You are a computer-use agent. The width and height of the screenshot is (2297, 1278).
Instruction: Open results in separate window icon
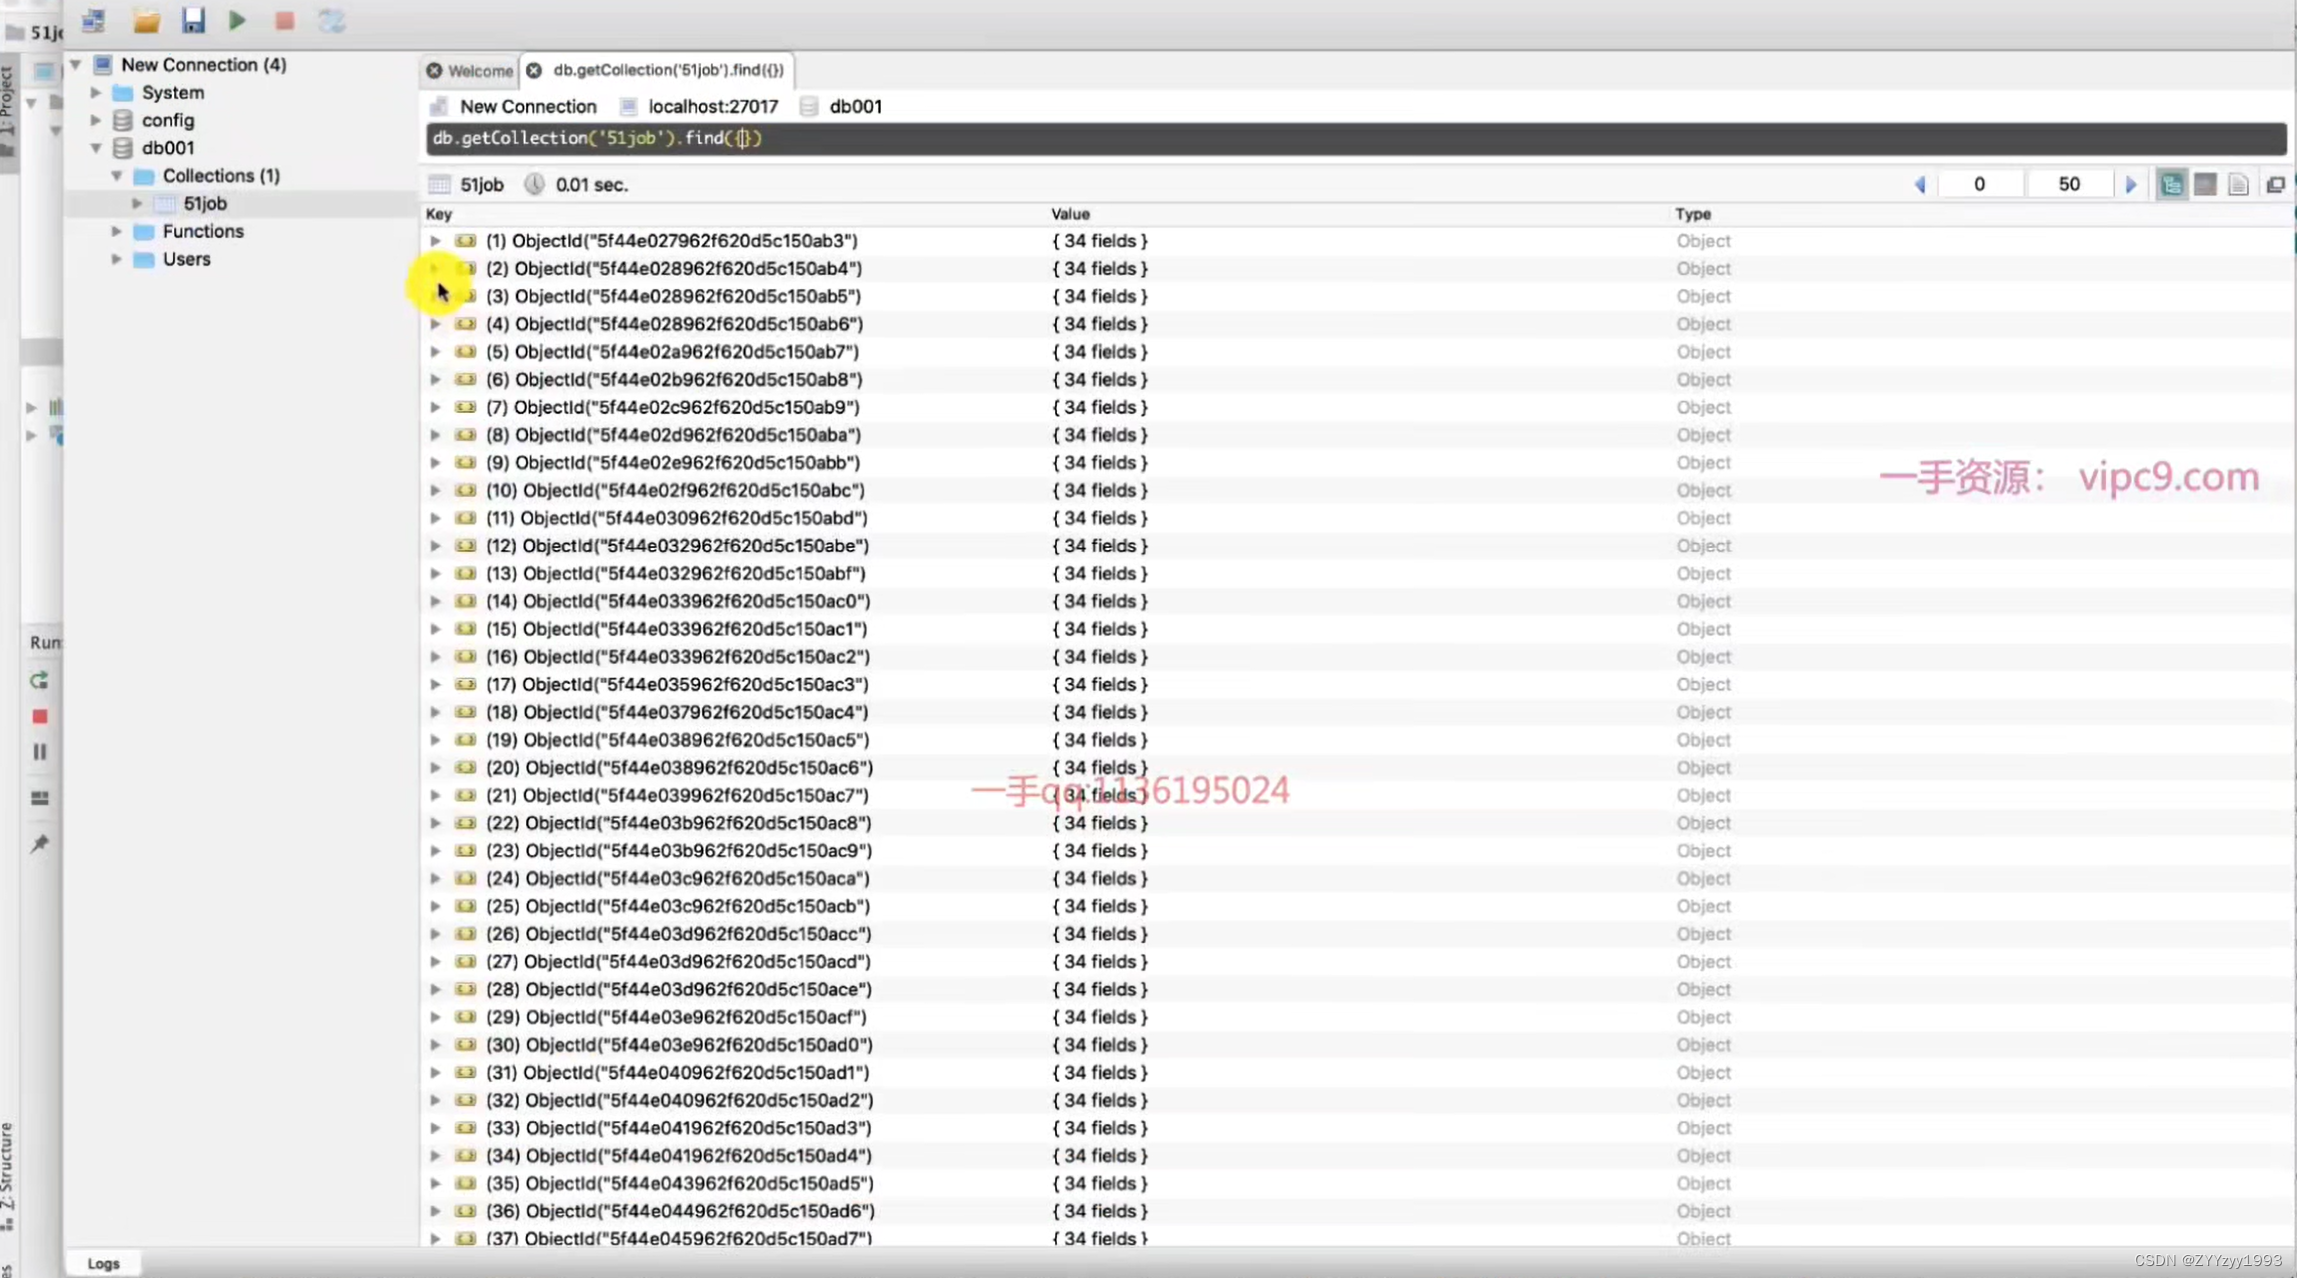point(2275,185)
